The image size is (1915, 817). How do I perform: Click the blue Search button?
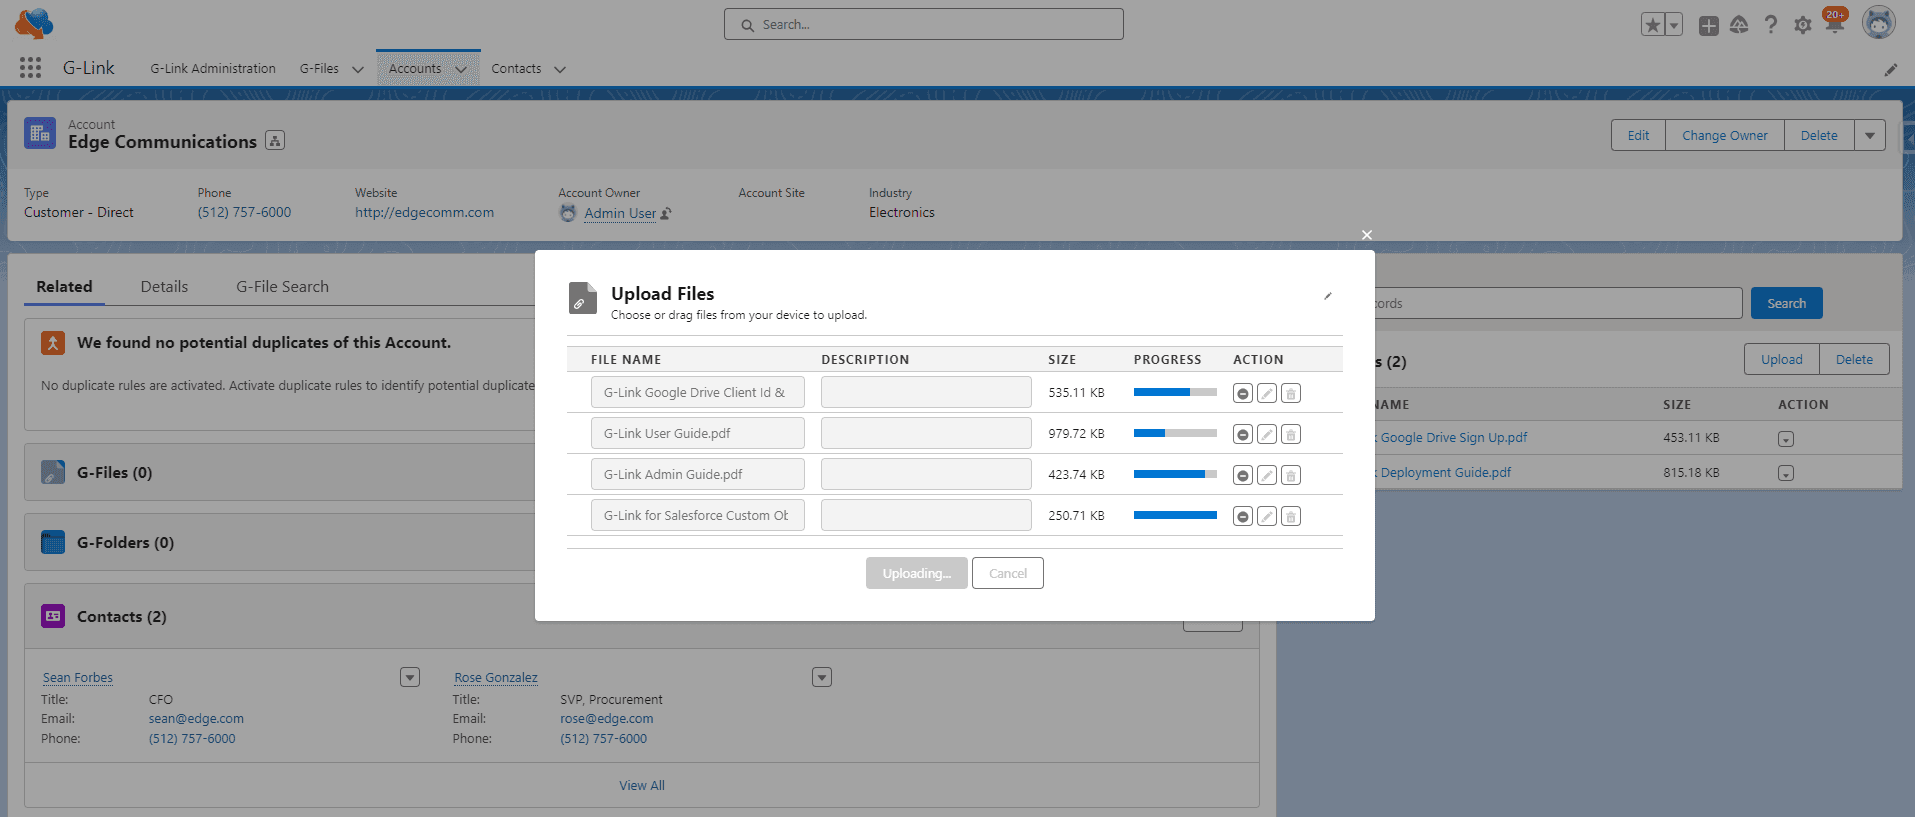pyautogui.click(x=1787, y=303)
